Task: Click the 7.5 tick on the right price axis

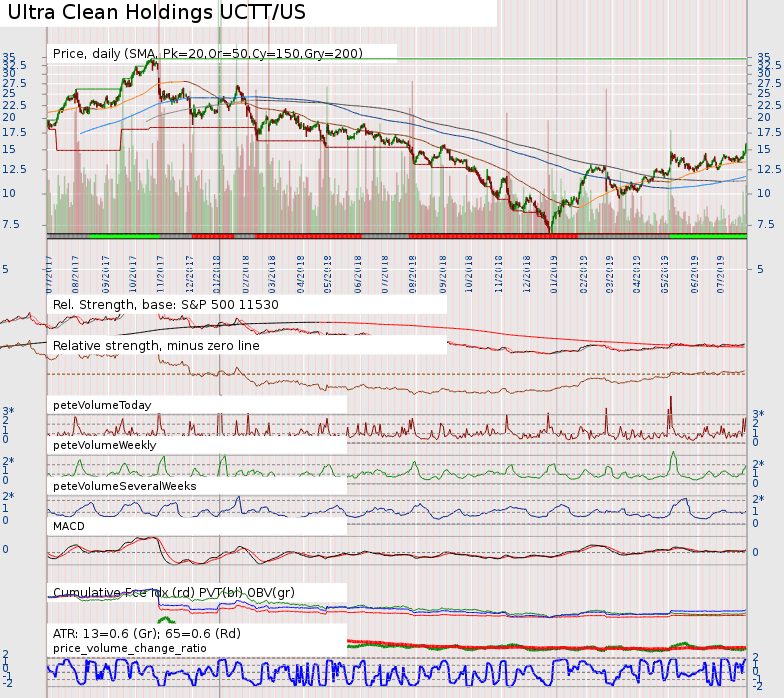Action: pos(766,224)
